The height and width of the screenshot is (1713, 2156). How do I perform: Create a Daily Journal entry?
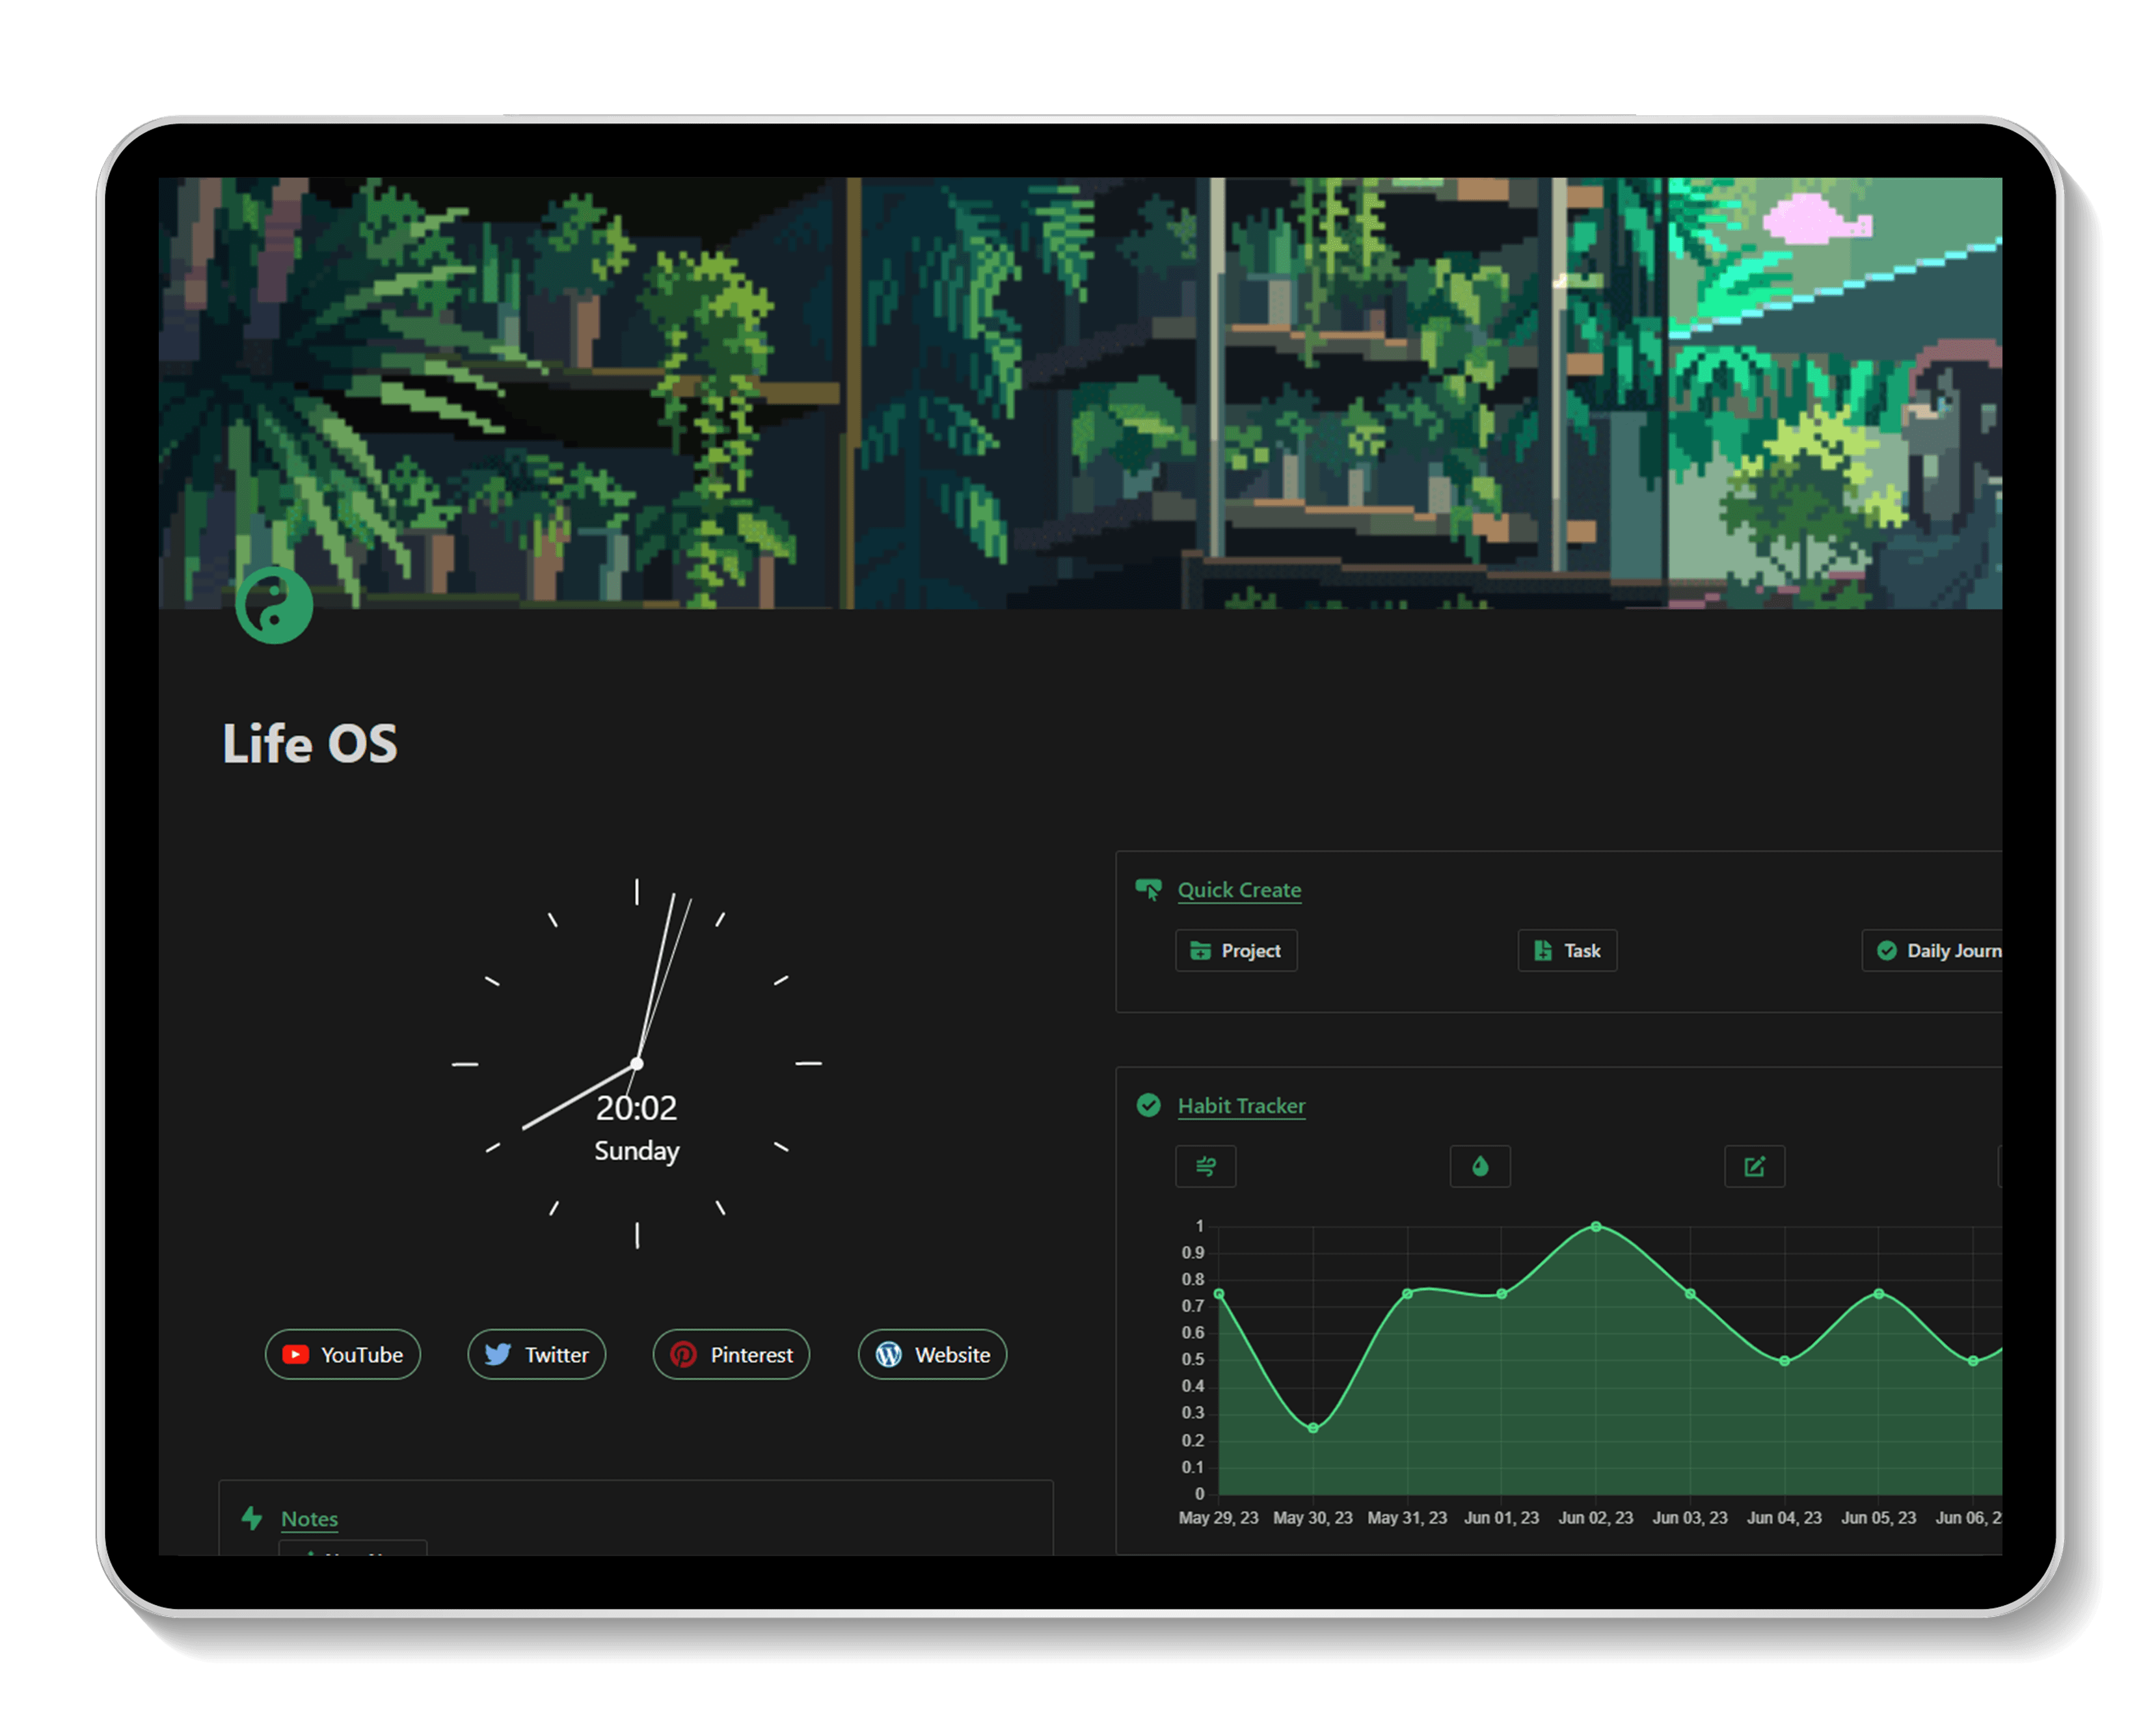1932,950
